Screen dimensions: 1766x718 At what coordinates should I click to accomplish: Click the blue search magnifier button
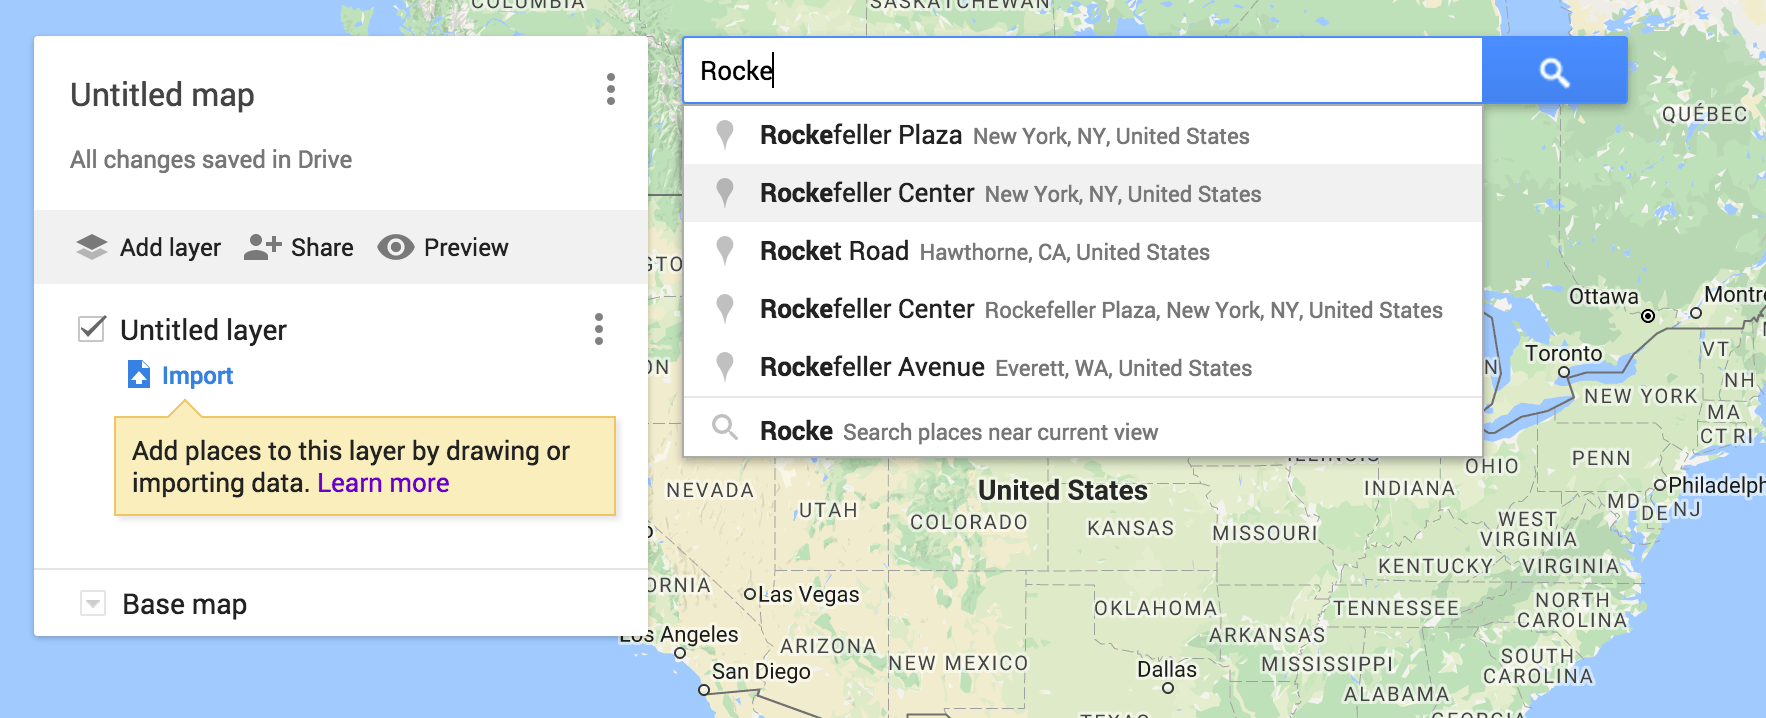pos(1554,71)
